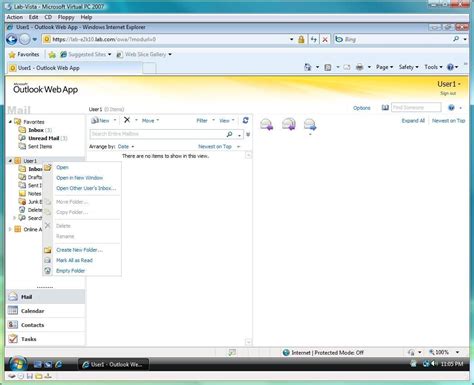Switch to the Contacts module
The image size is (474, 385).
coord(46,325)
